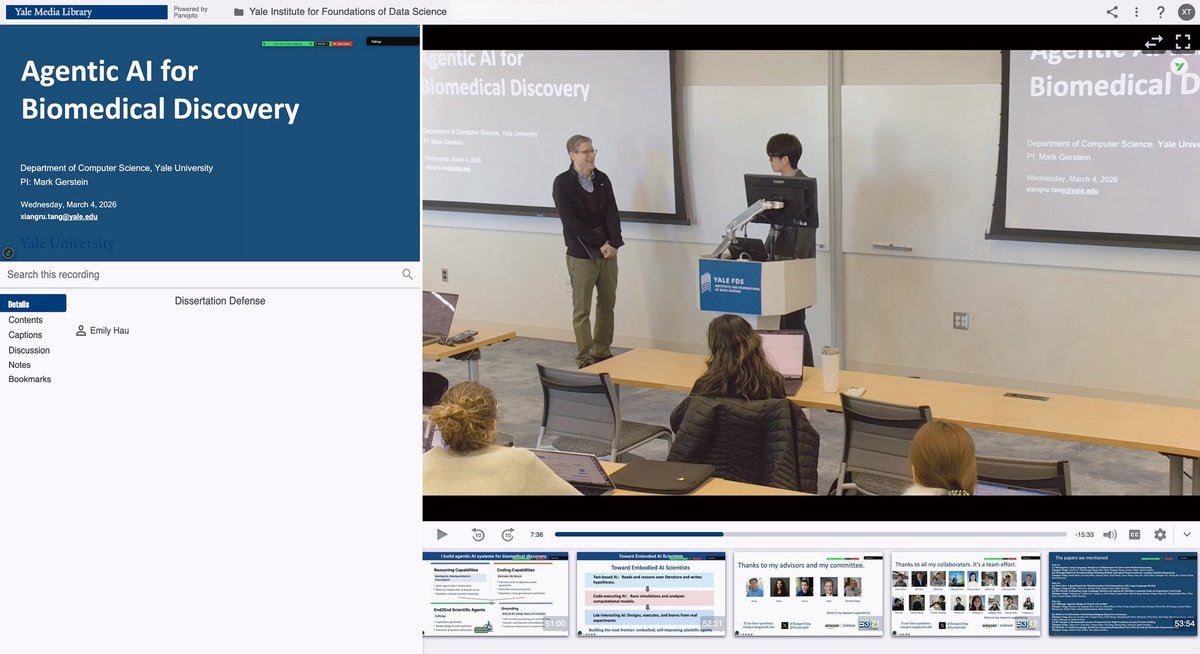Viewport: 1200px width, 654px height.
Task: Click the Play button
Action: [442, 535]
